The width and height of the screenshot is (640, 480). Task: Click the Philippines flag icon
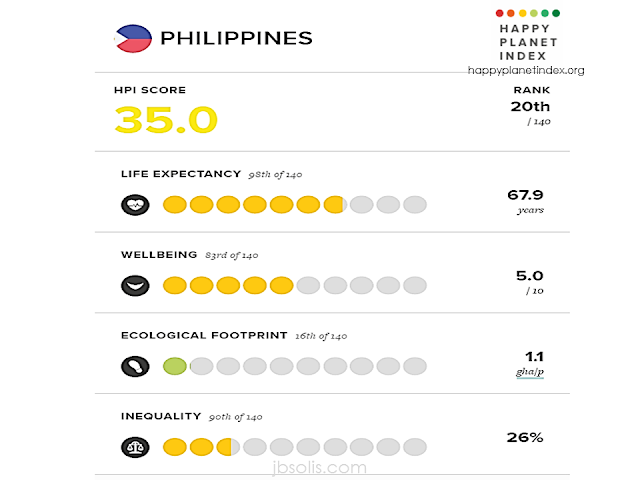pos(134,38)
